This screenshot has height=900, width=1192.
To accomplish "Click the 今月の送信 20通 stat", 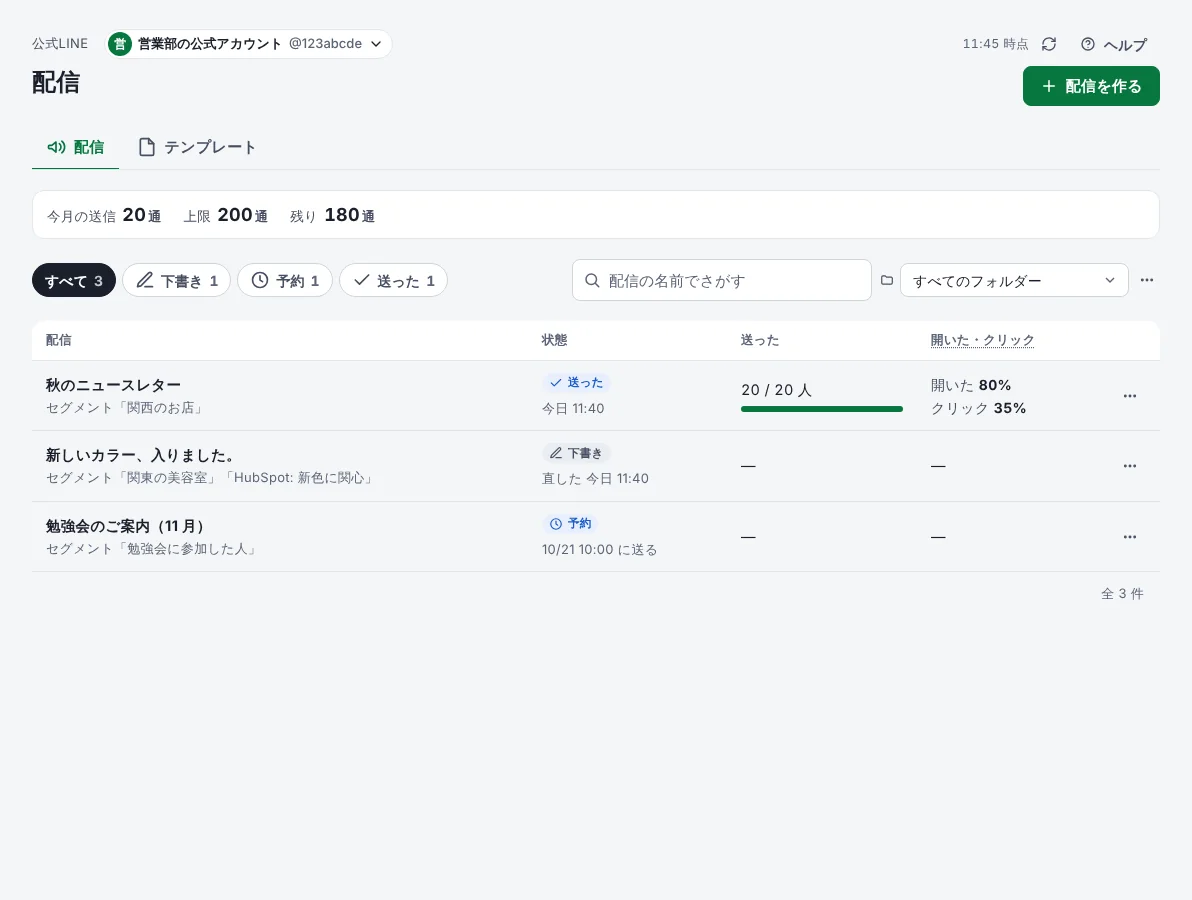I will [104, 215].
